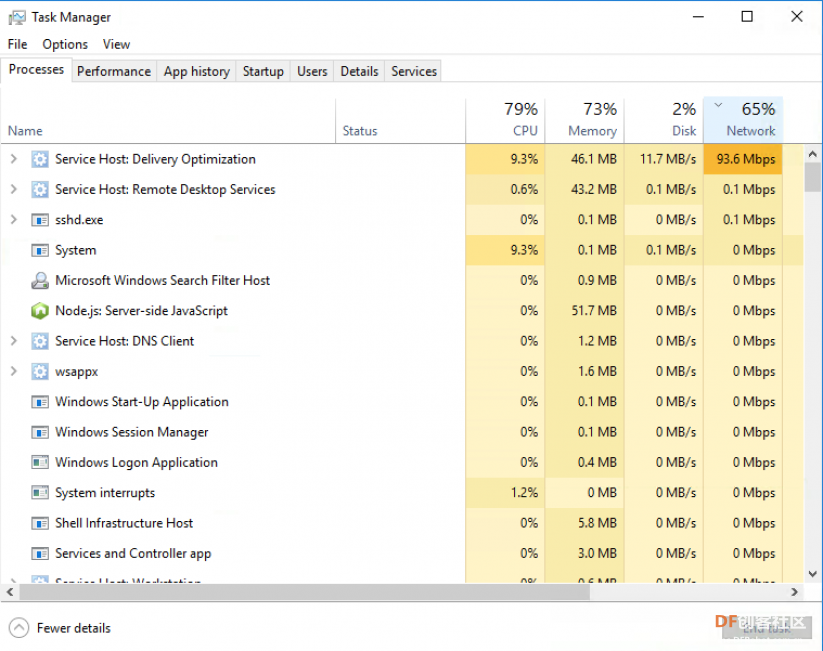This screenshot has height=651, width=823.
Task: Sort by the Network column header
Action: (x=743, y=121)
